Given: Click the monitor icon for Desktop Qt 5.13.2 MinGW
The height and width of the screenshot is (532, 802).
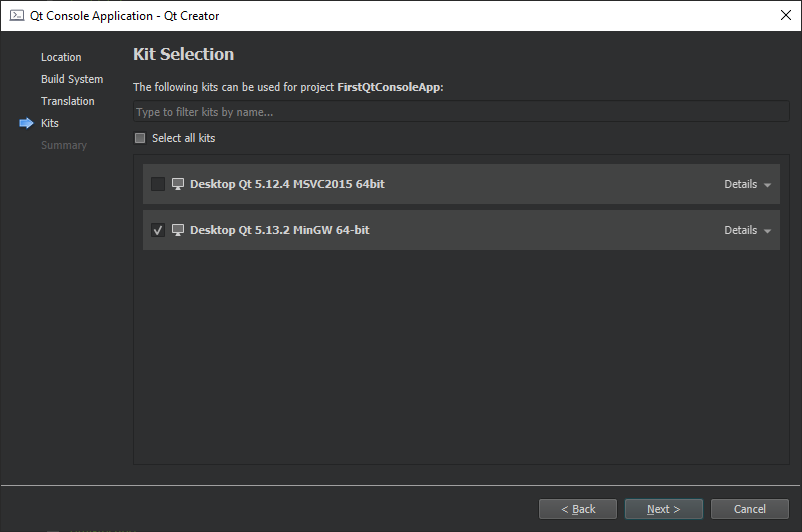Looking at the screenshot, I should (177, 230).
